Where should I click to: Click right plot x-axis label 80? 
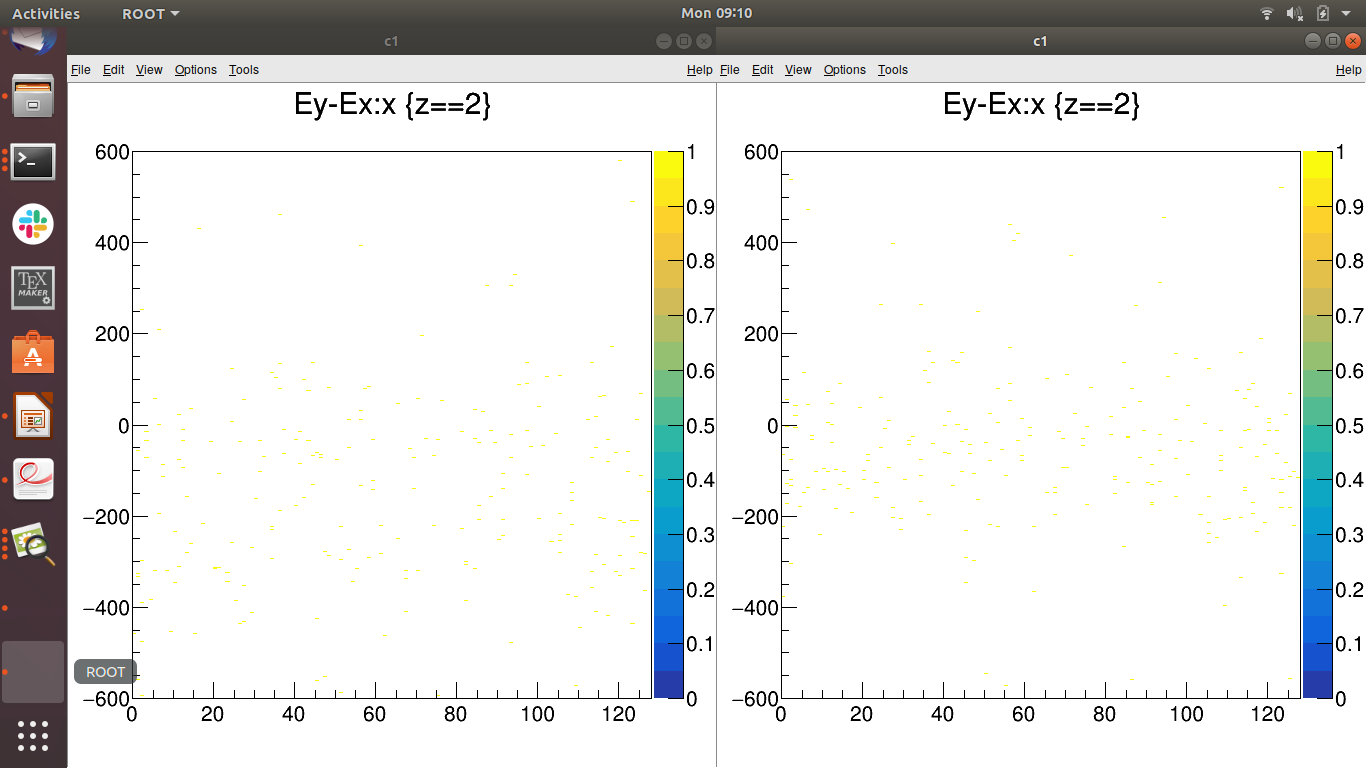pyautogui.click(x=1105, y=715)
